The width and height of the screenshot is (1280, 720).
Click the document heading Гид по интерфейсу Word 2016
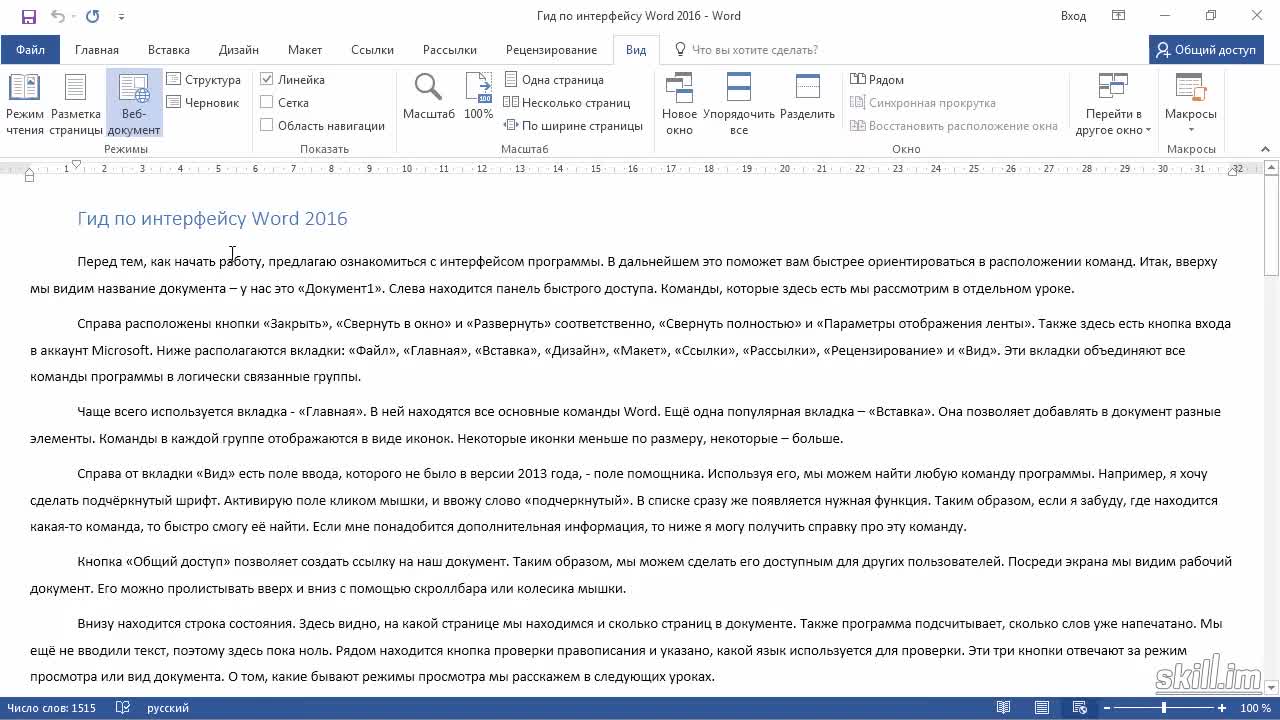pos(212,218)
